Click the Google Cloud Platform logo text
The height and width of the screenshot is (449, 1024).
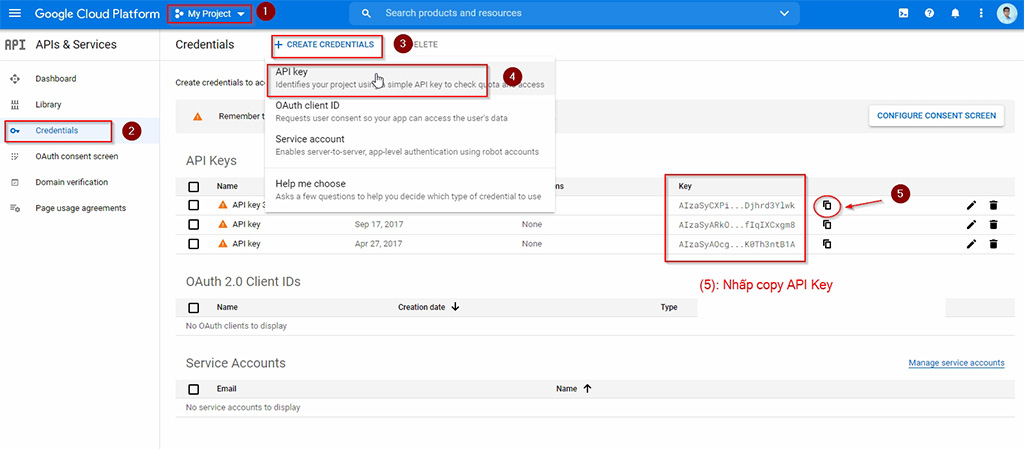coord(97,13)
